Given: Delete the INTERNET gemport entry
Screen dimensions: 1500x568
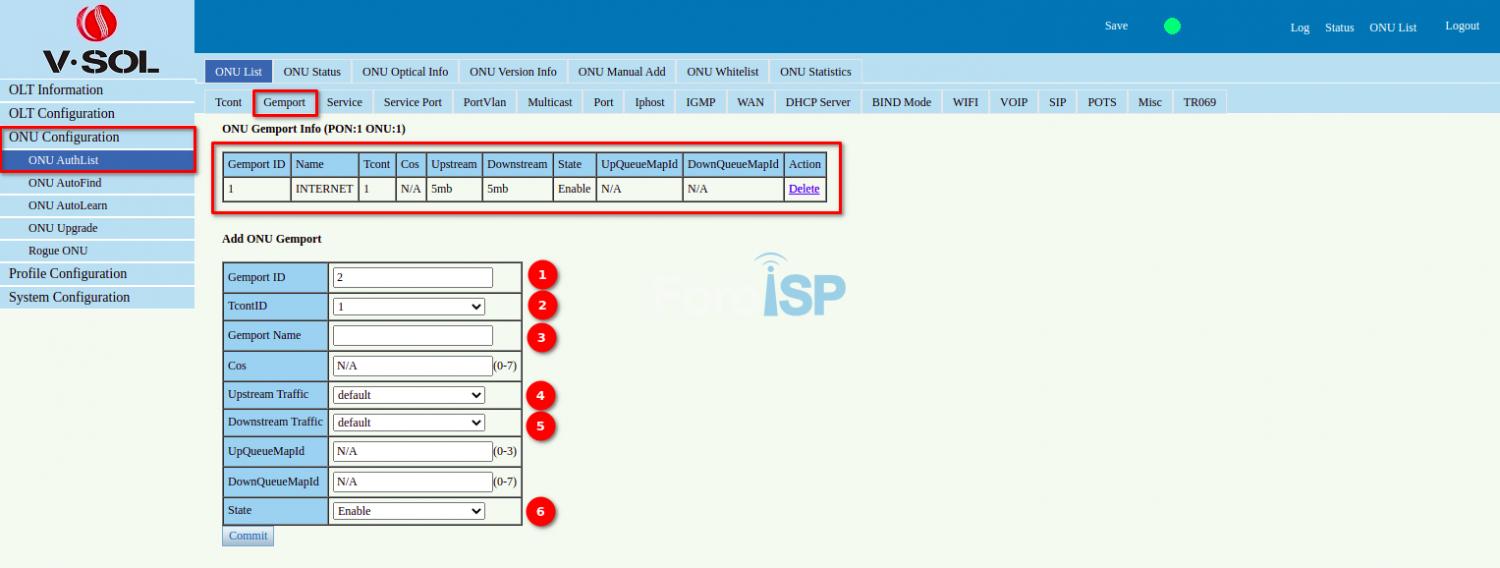Looking at the screenshot, I should click(x=803, y=189).
